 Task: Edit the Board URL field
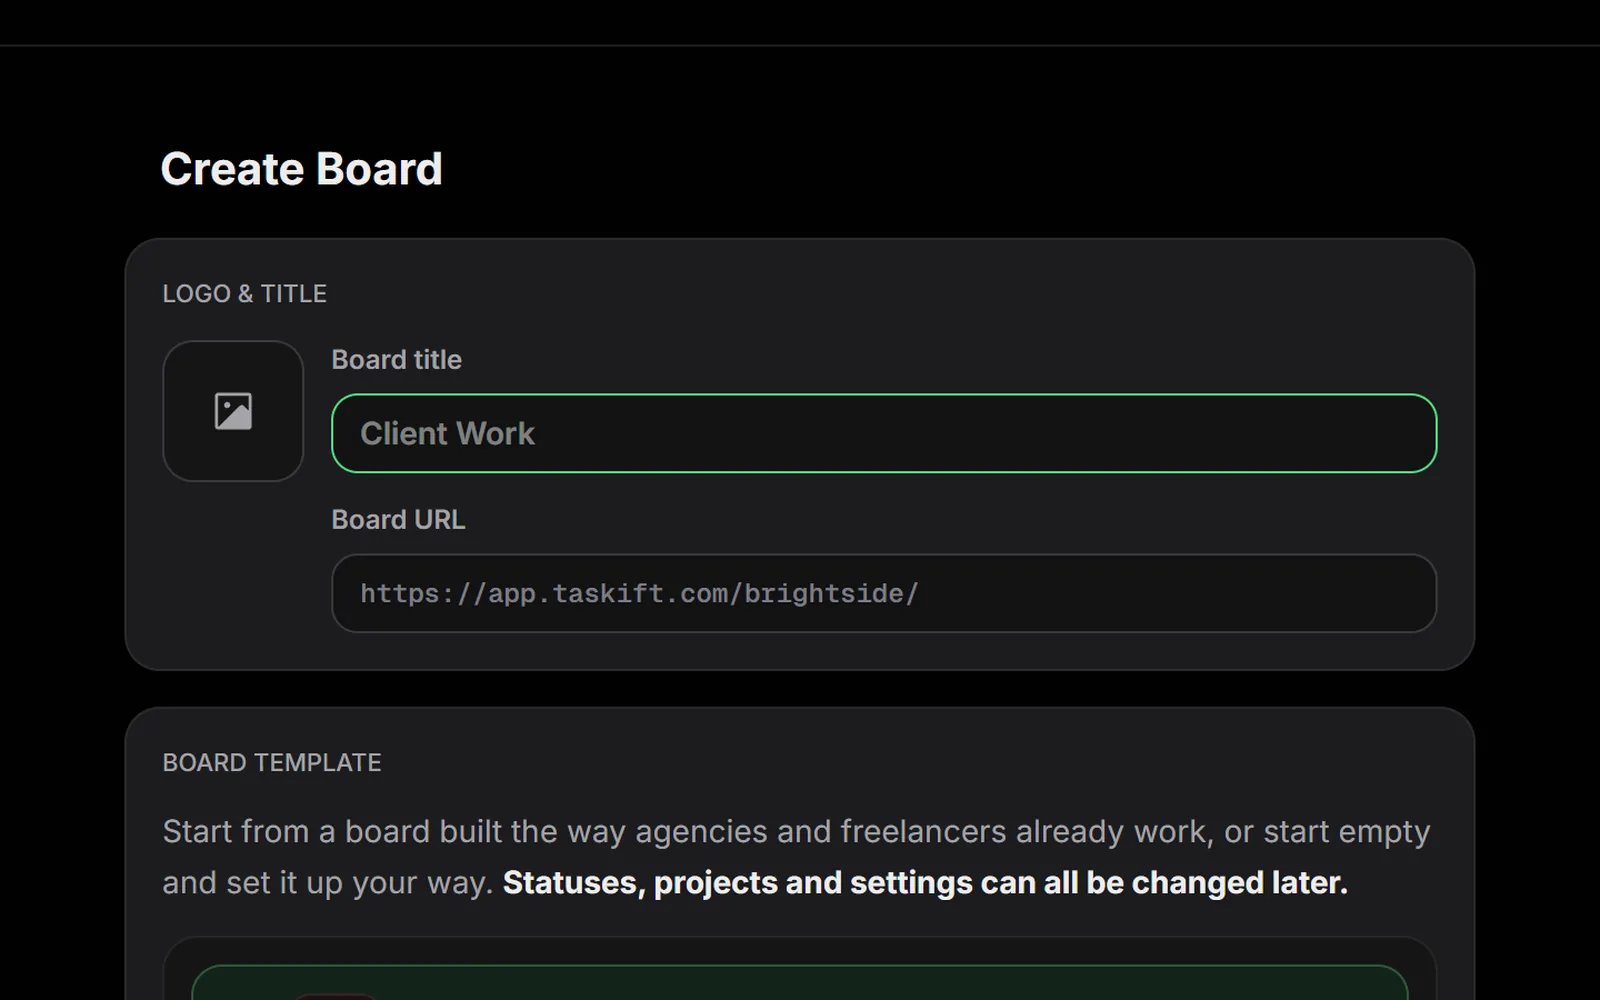(884, 593)
